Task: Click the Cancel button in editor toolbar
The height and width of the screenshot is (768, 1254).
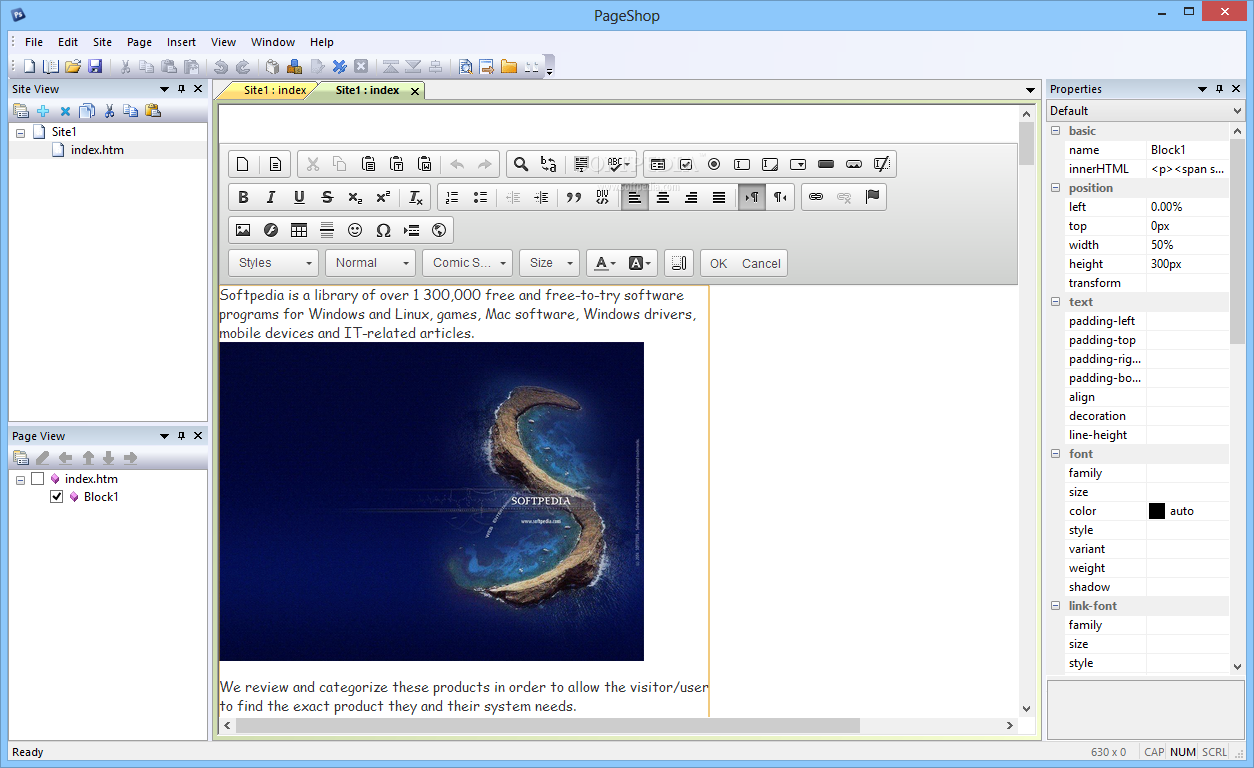Action: pos(761,263)
